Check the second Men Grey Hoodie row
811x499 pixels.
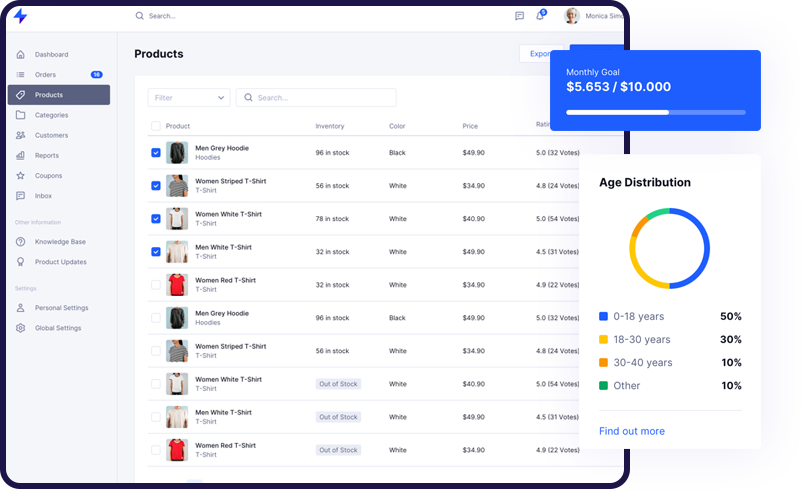[156, 318]
